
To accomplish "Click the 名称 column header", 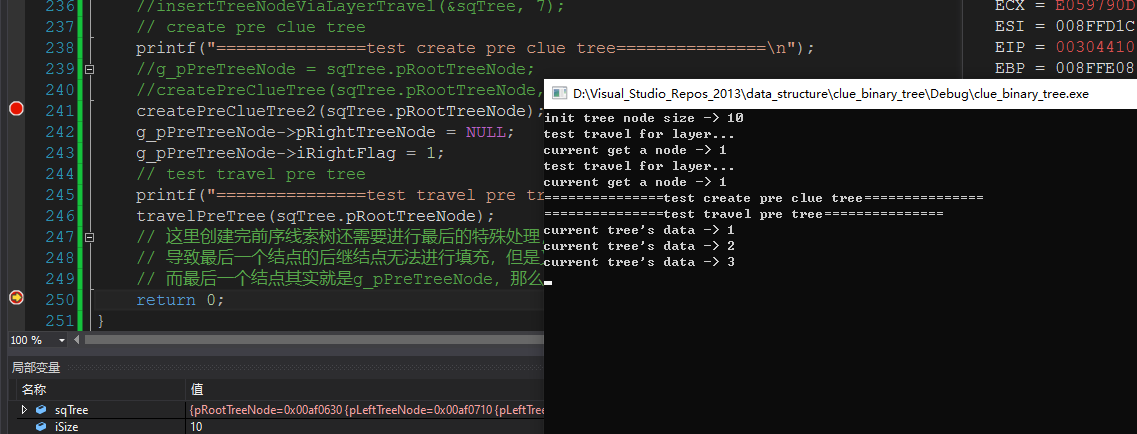I will click(34, 390).
